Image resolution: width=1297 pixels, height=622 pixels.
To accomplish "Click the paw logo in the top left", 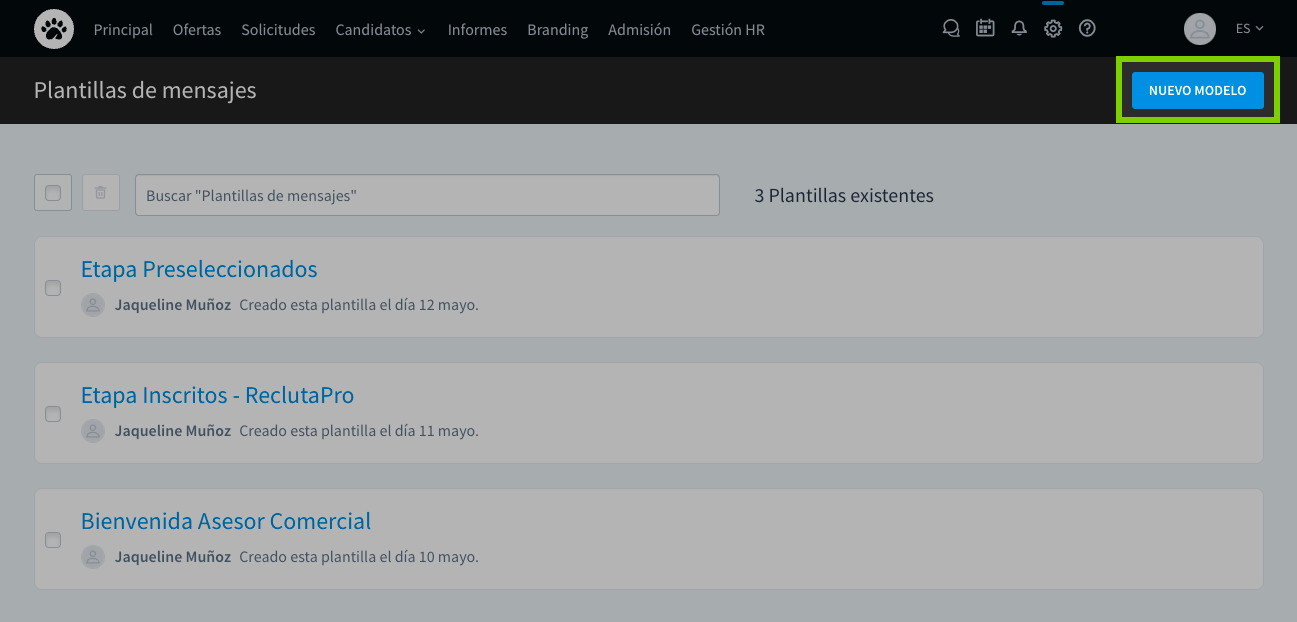I will tap(53, 28).
